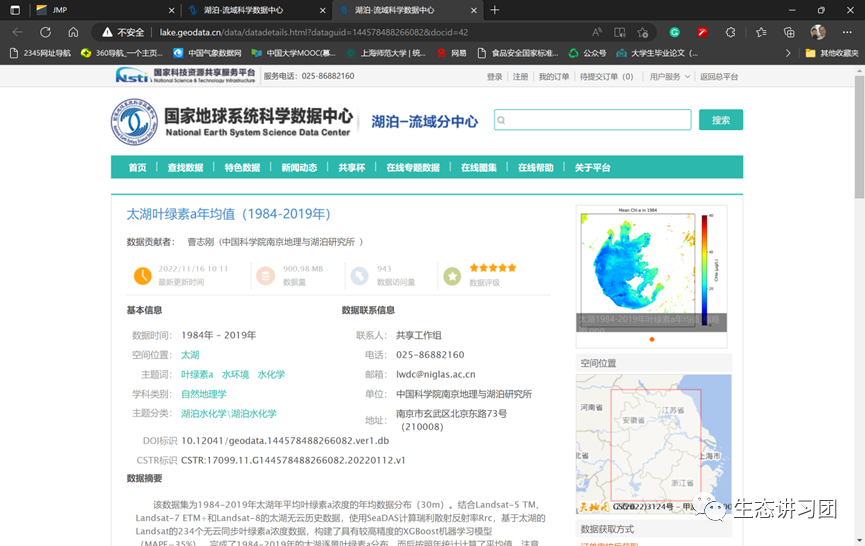The width and height of the screenshot is (865, 546).
Task: Open the 中国大学MOOC bookmark
Action: coord(293,53)
